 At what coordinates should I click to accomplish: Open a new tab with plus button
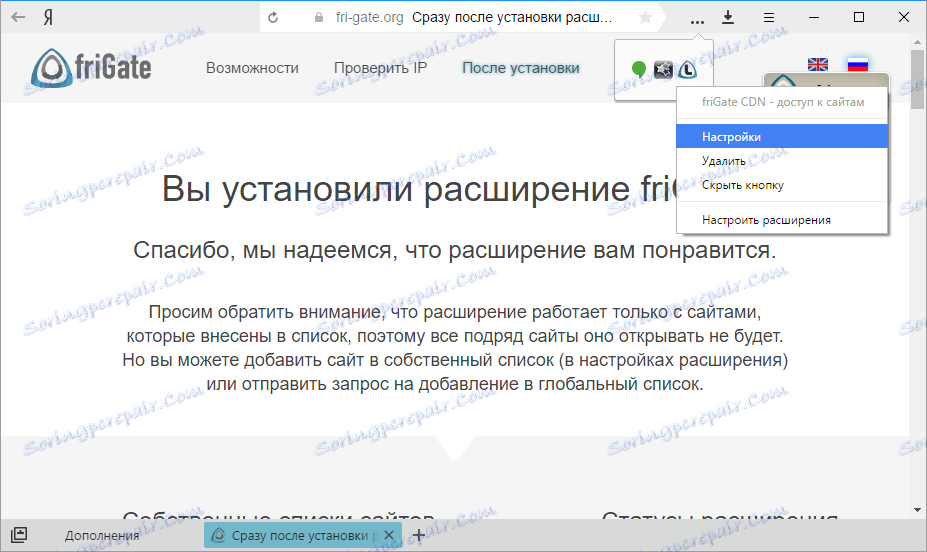419,535
